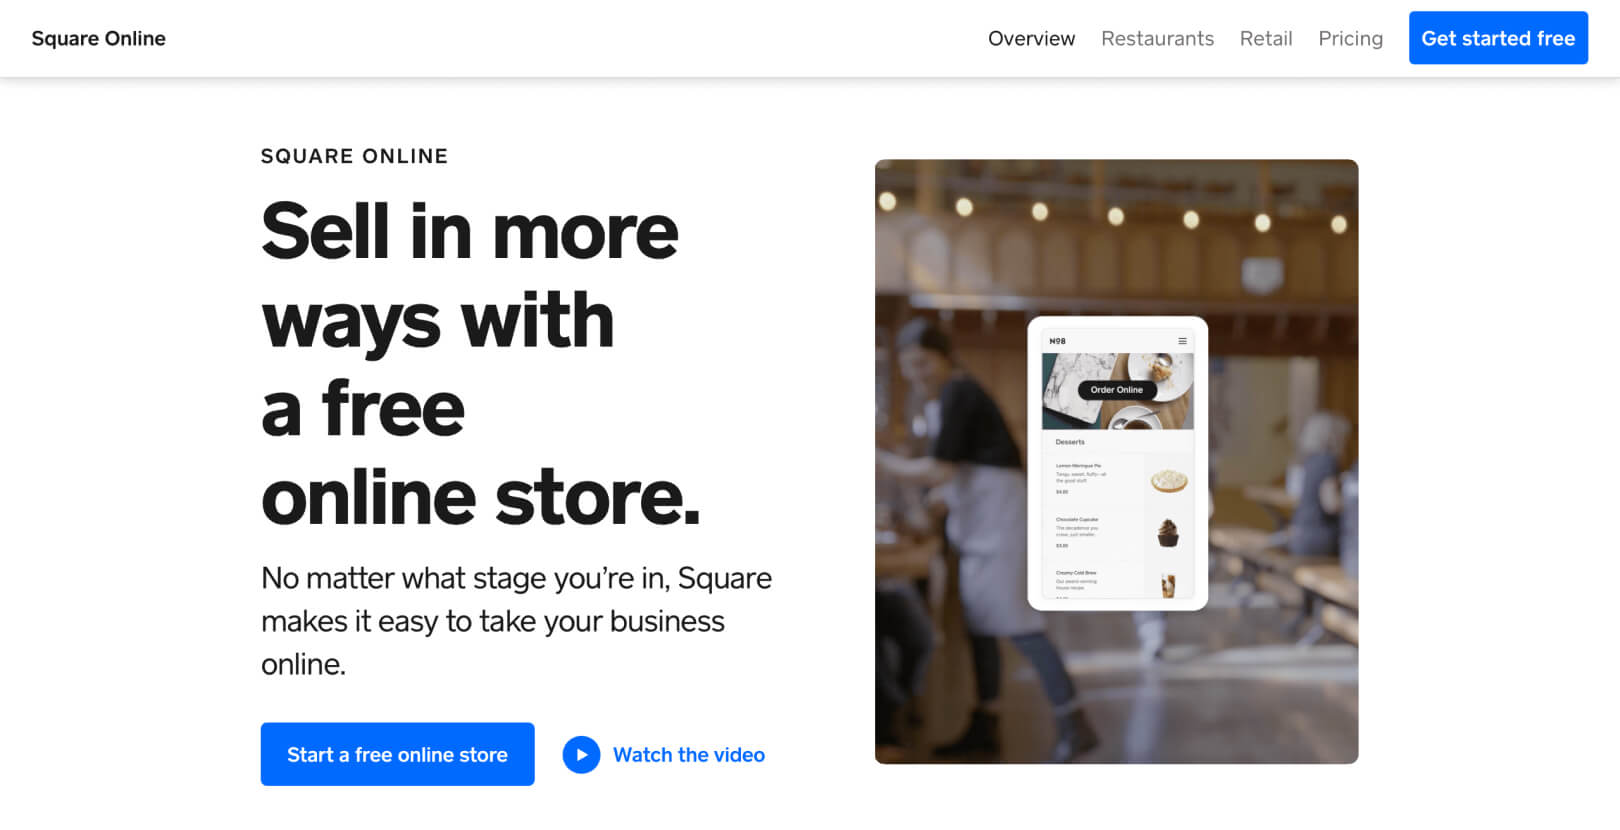Click the blue play icon beside Watch the video
The width and height of the screenshot is (1620, 830).
581,755
